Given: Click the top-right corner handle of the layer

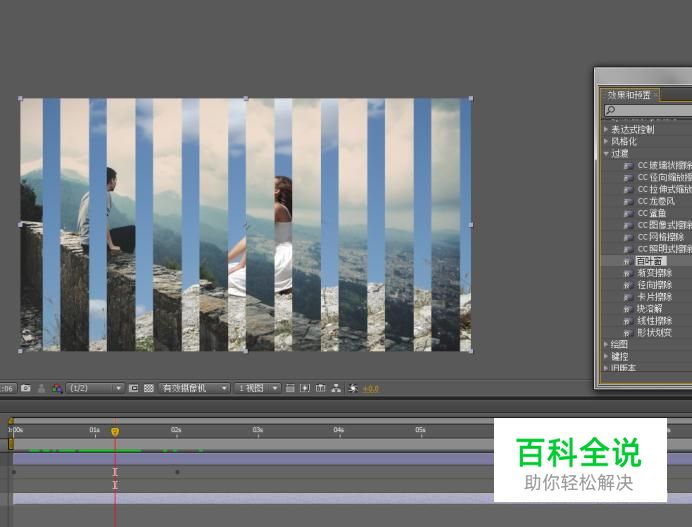Looking at the screenshot, I should (x=471, y=98).
